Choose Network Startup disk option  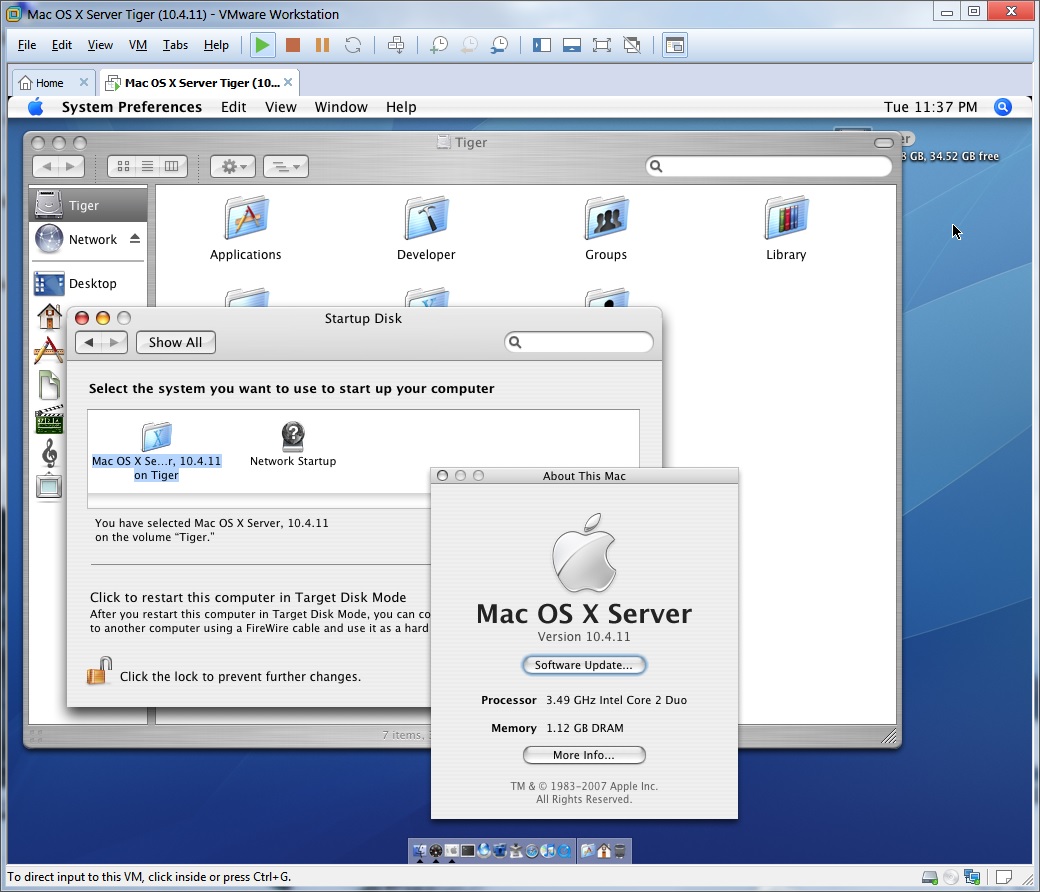click(292, 444)
